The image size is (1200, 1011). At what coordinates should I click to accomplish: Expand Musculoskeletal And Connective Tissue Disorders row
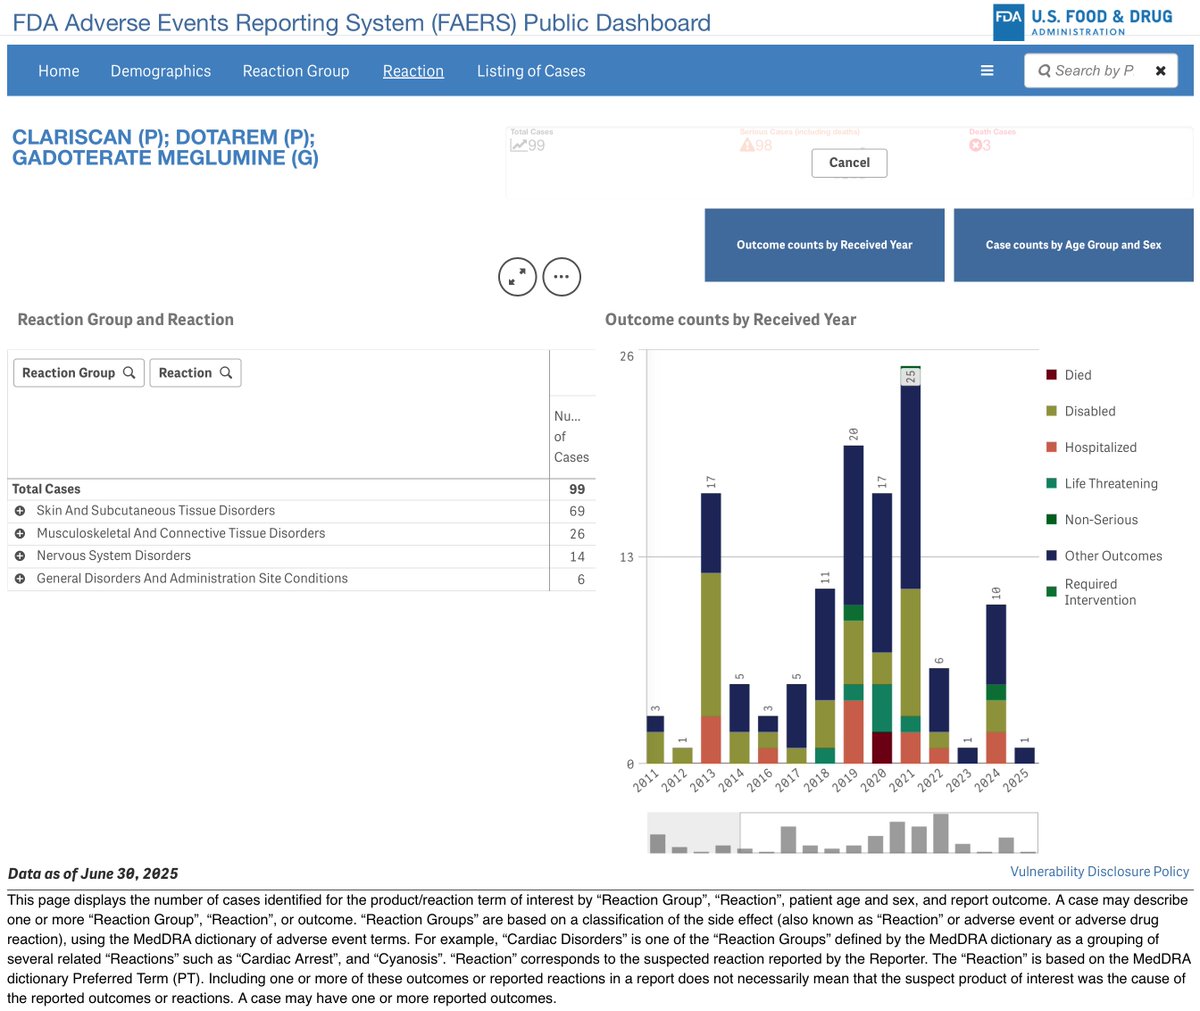tap(20, 534)
